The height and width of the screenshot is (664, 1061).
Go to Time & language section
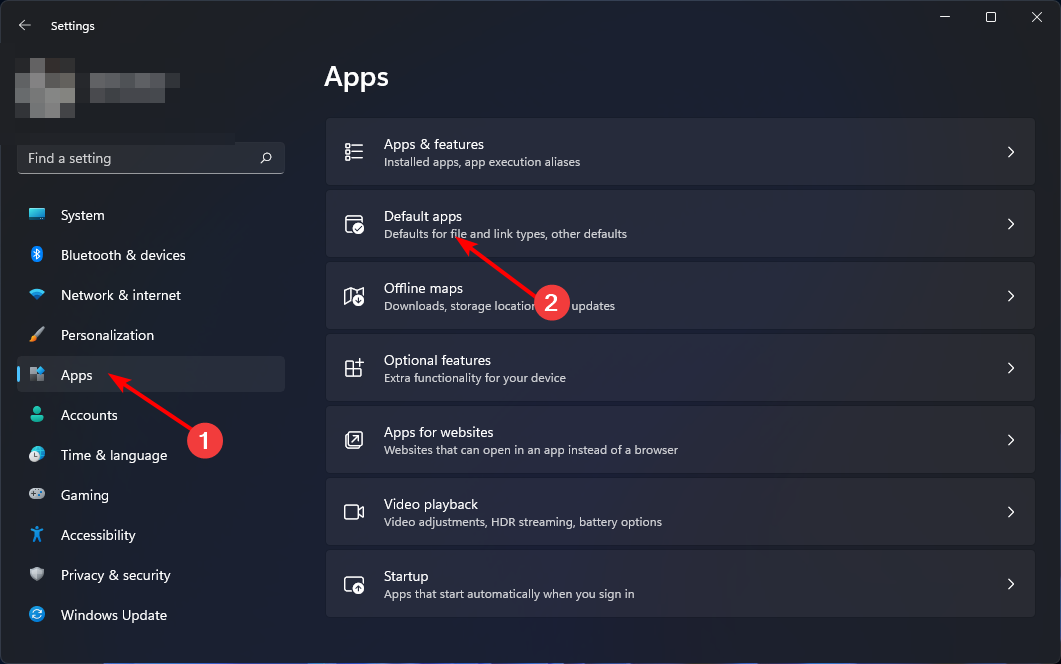click(x=113, y=455)
